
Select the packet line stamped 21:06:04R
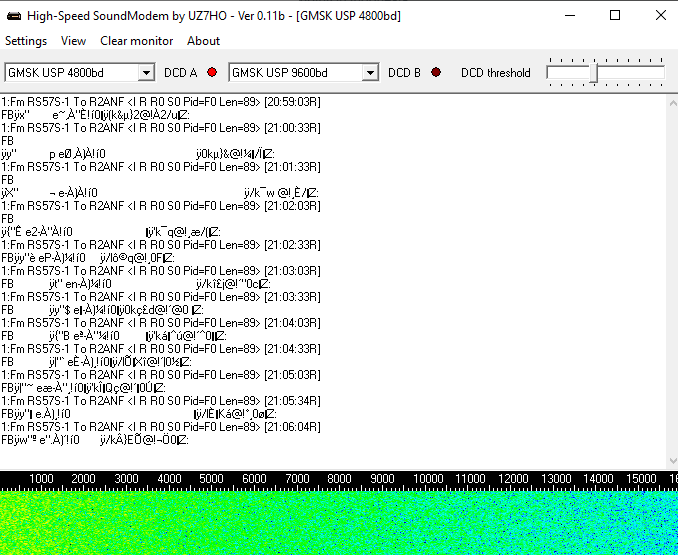(x=161, y=427)
